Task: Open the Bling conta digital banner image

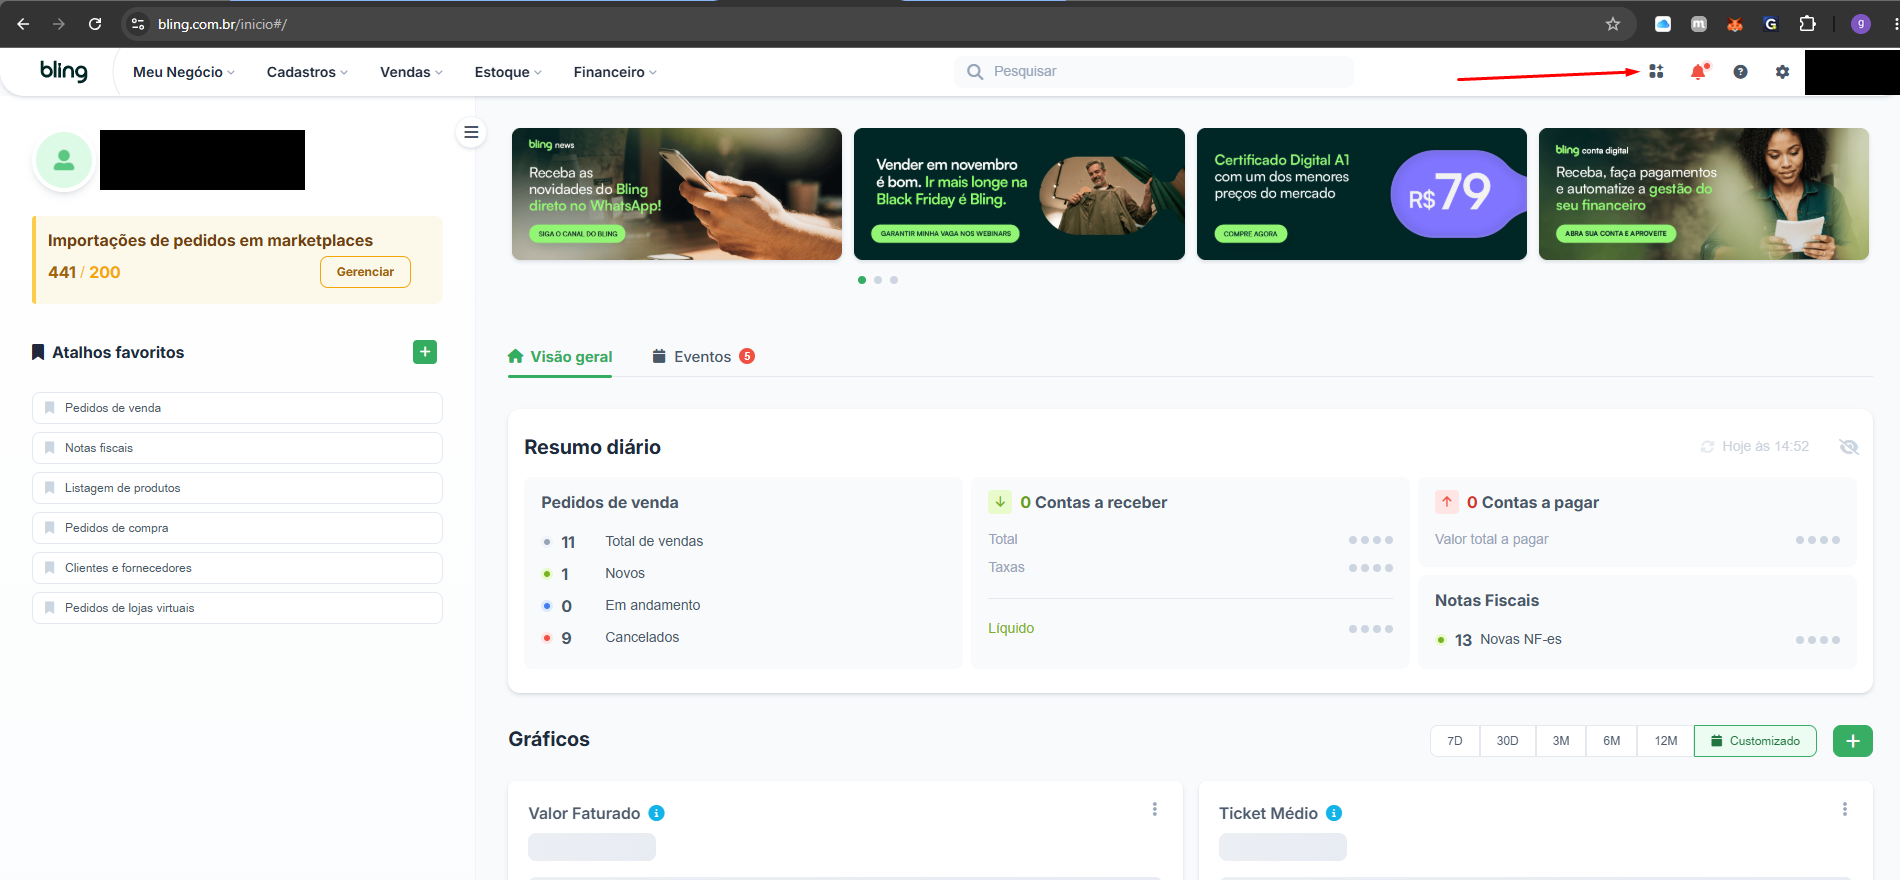Action: click(x=1704, y=194)
